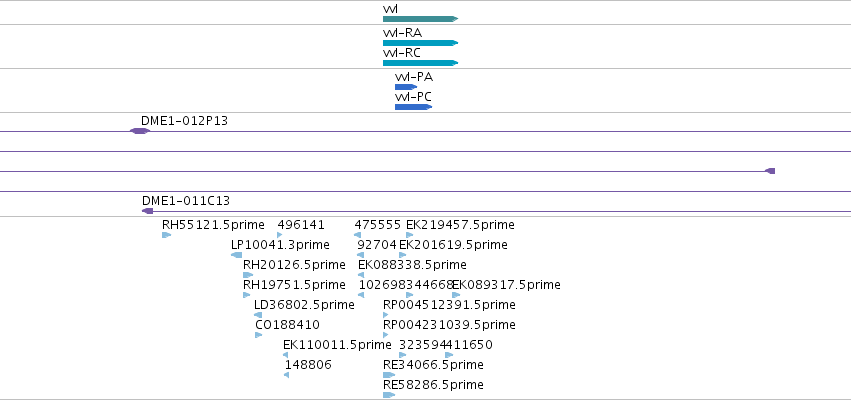Click the RE58286.5prime EST bar
This screenshot has width=851, height=400.
[x=389, y=395]
